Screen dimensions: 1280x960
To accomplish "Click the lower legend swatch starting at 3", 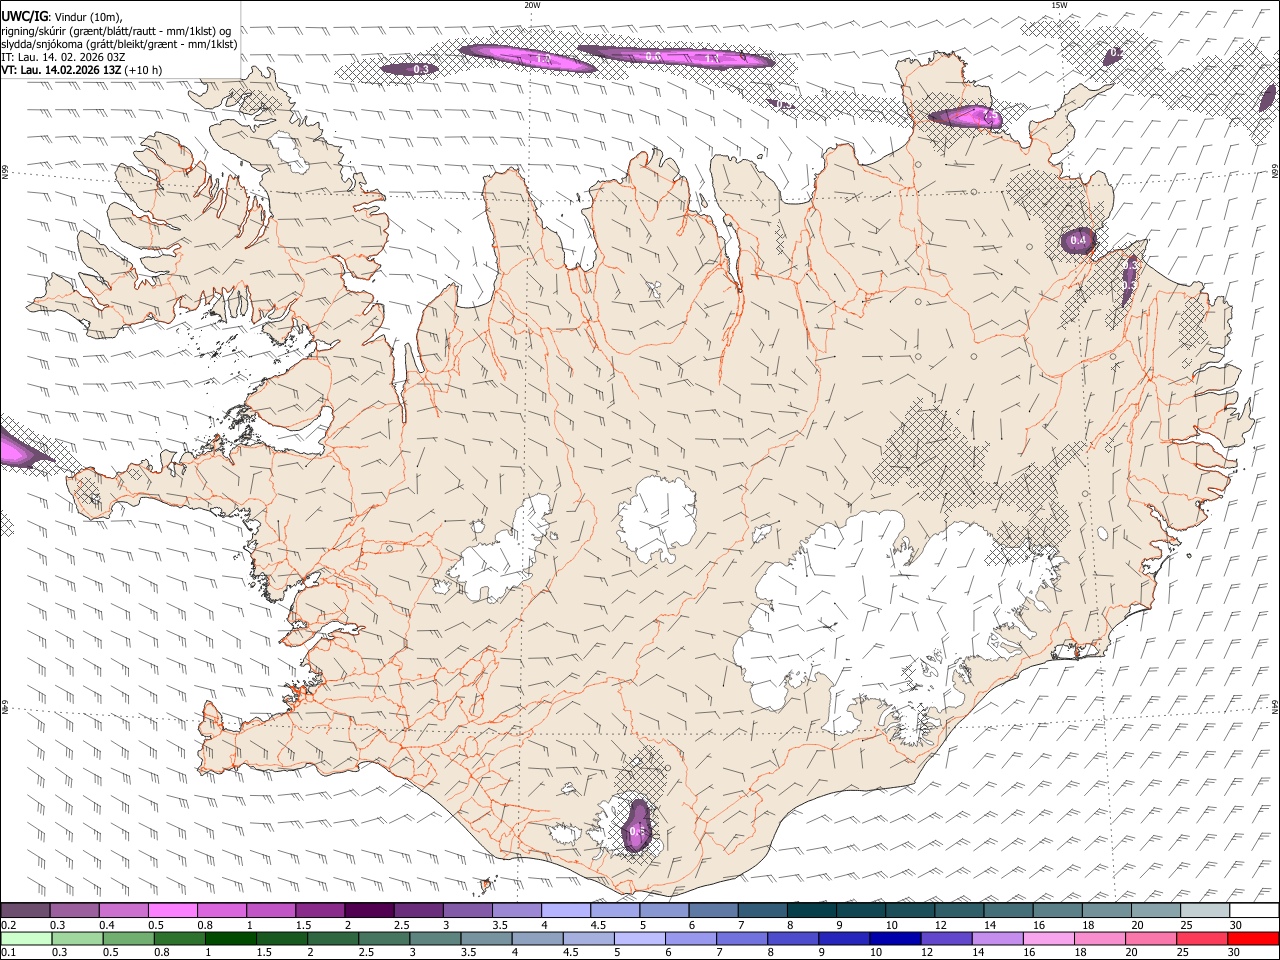I will coord(434,939).
